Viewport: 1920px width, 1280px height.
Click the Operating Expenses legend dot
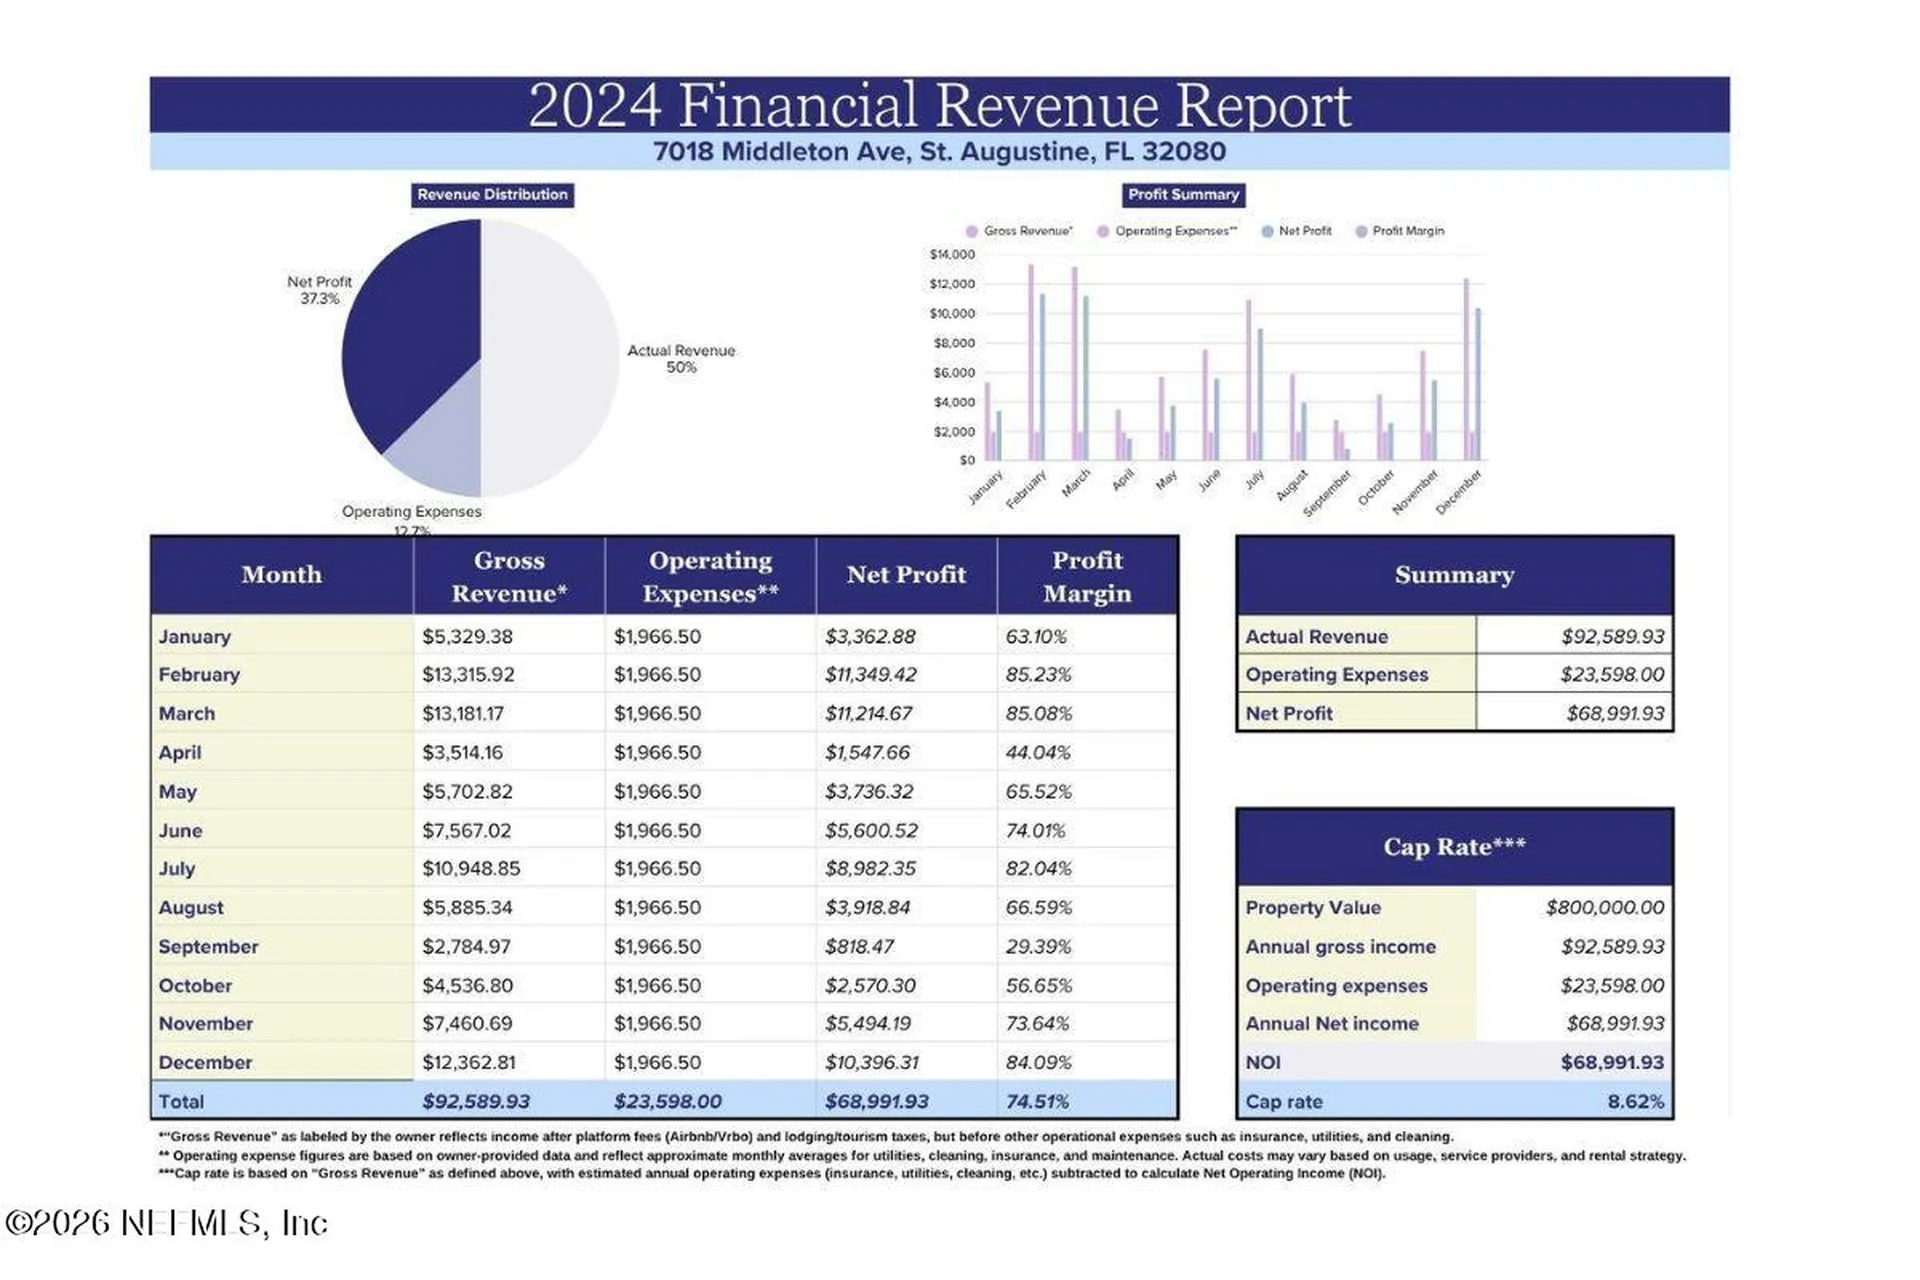tap(1102, 231)
